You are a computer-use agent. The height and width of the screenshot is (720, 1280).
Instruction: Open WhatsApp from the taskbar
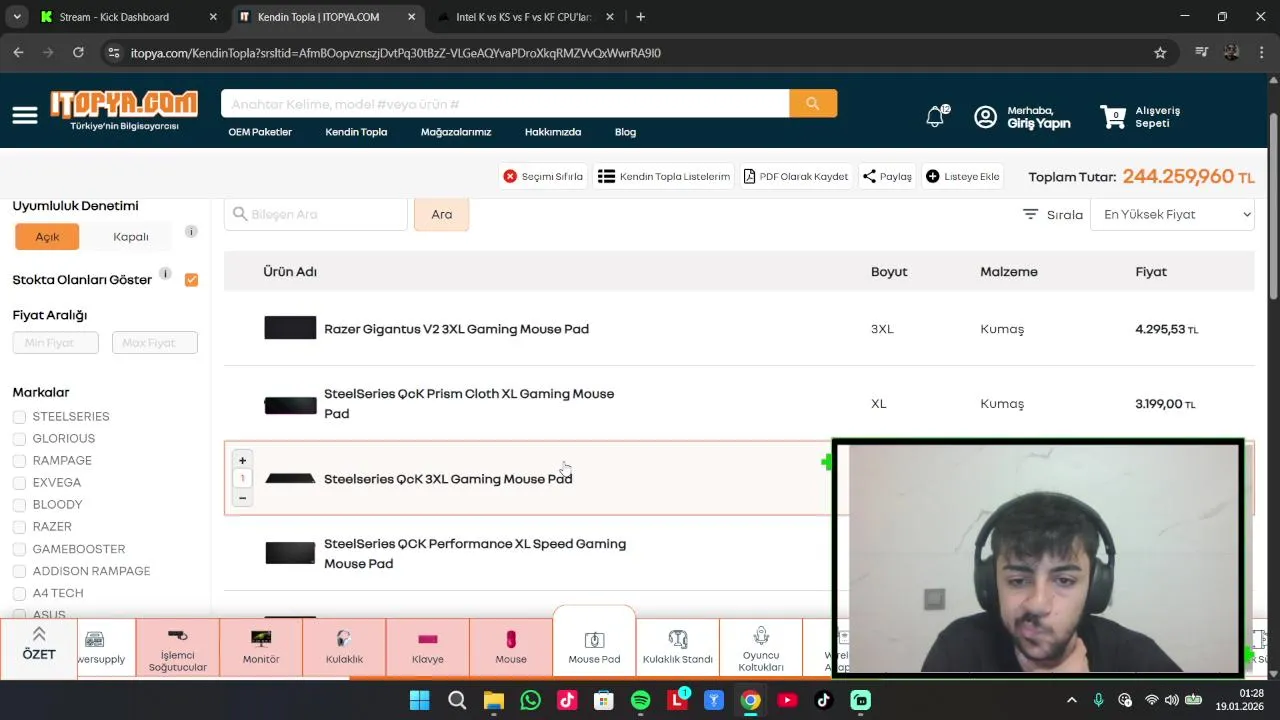tap(530, 701)
